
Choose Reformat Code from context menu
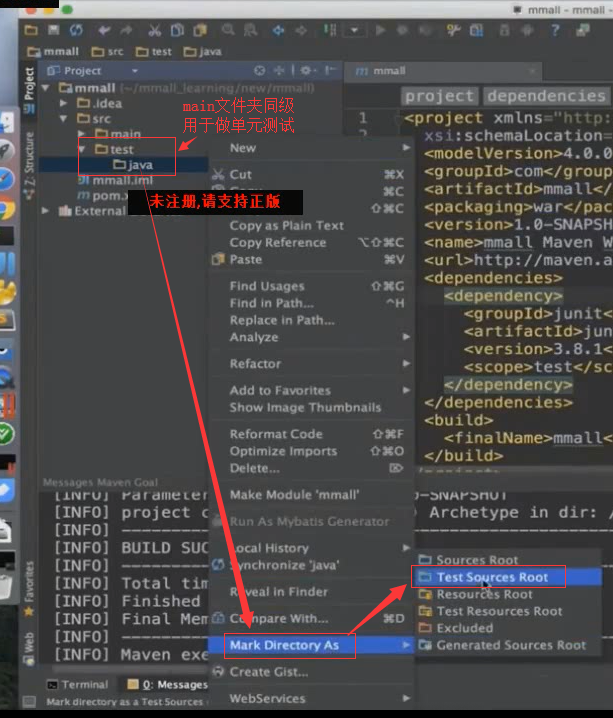[311, 434]
